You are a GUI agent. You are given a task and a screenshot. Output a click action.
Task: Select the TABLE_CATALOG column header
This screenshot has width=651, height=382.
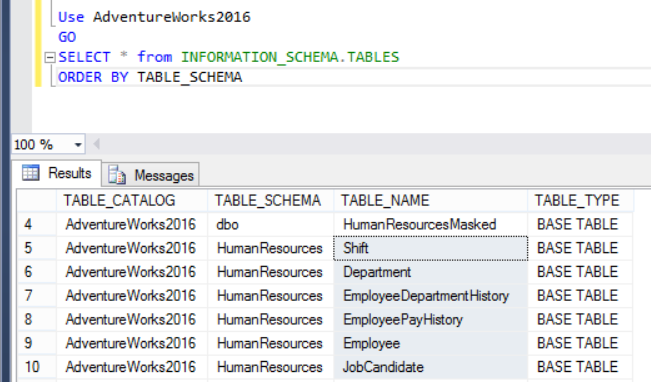click(x=132, y=201)
